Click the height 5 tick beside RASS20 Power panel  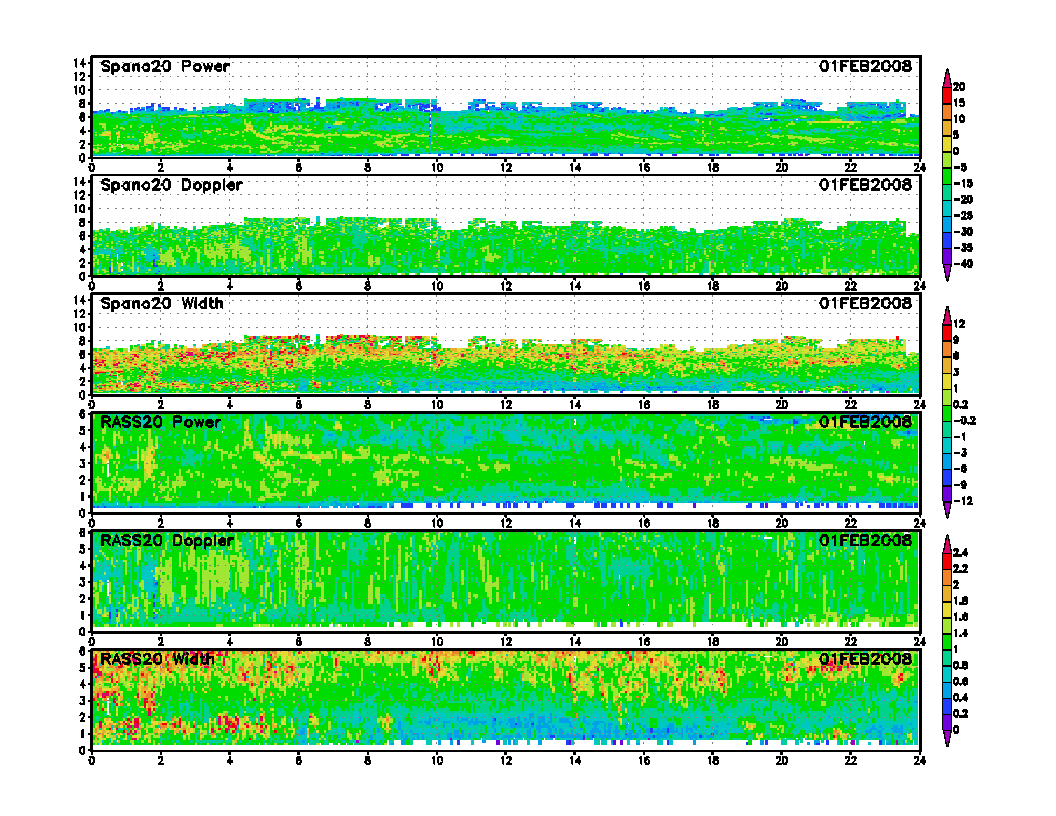pyautogui.click(x=83, y=430)
